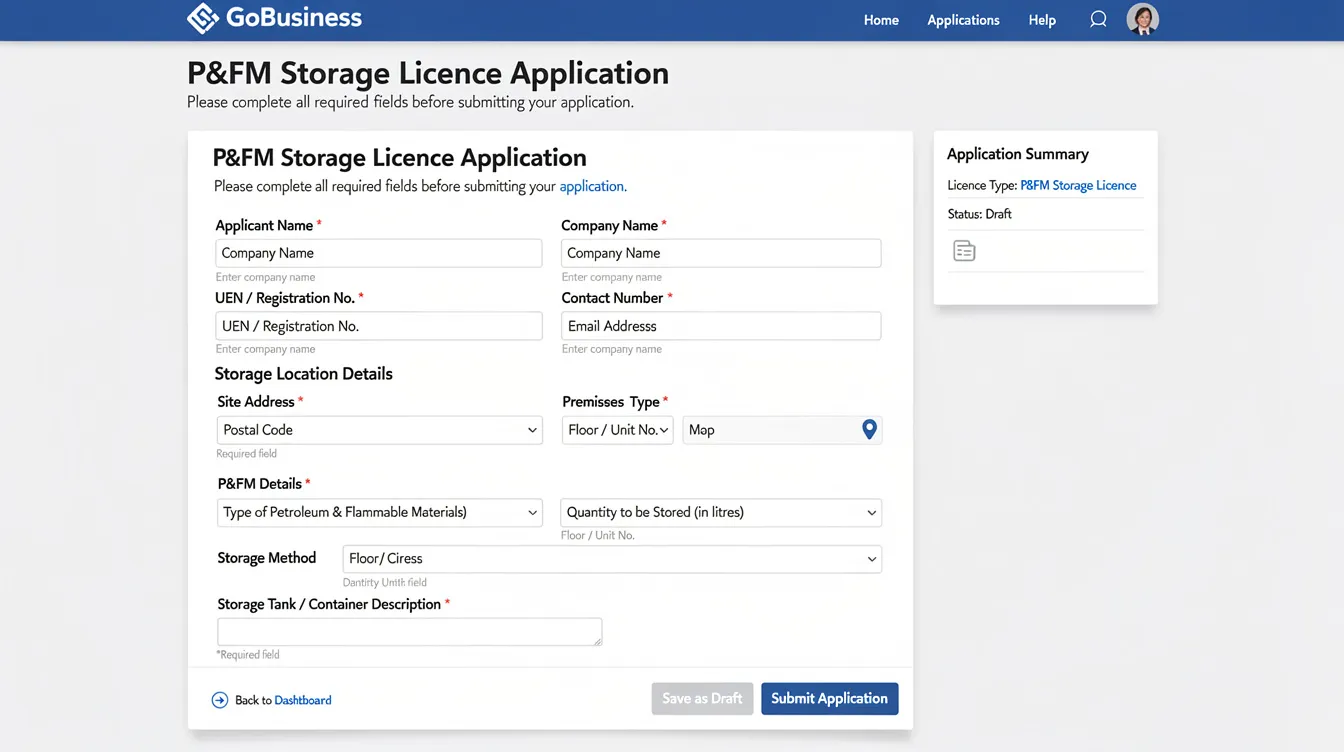Image resolution: width=1344 pixels, height=752 pixels.
Task: Click the document icon in Application Summary
Action: 964,251
